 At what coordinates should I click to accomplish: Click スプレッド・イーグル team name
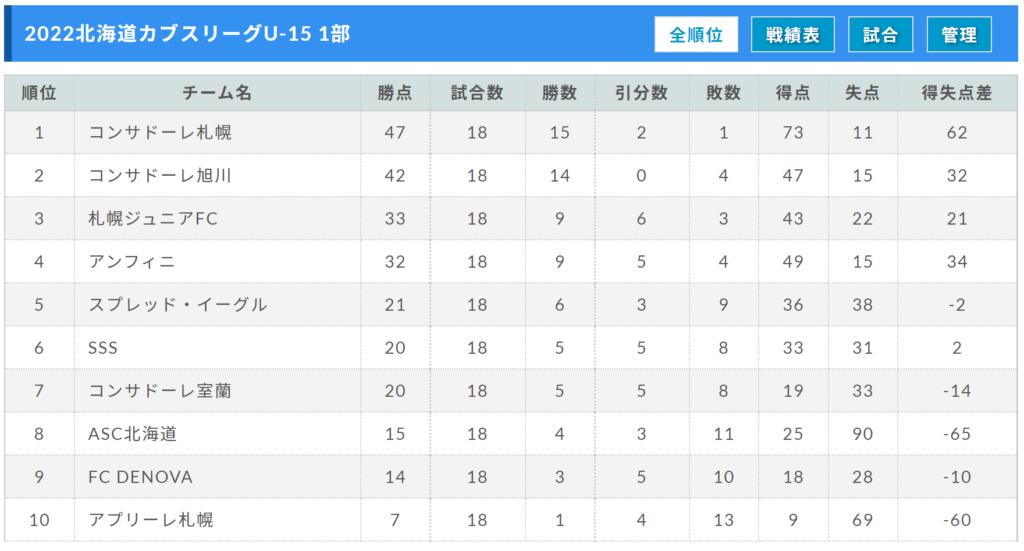178,305
